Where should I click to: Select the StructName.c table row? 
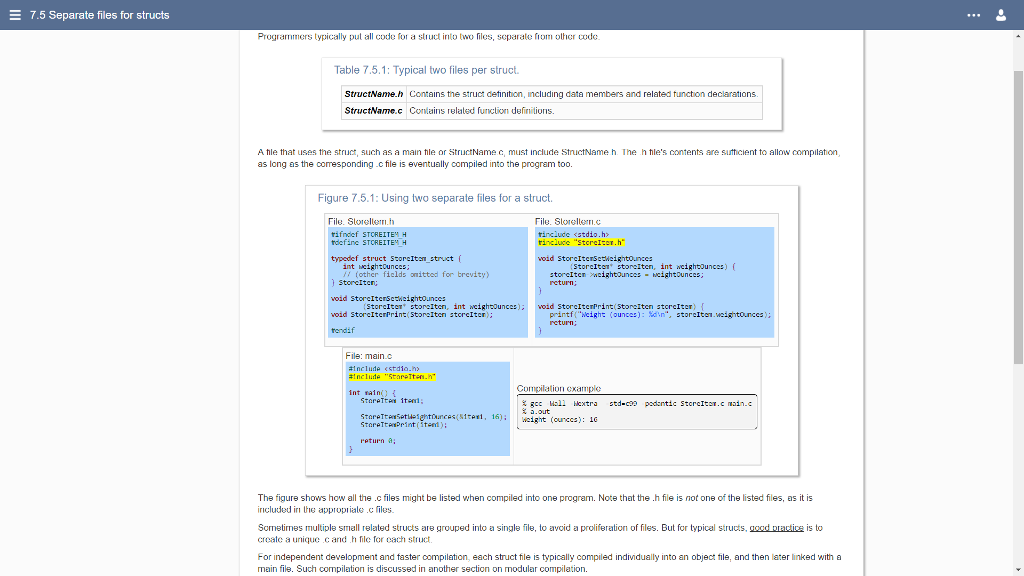550,111
